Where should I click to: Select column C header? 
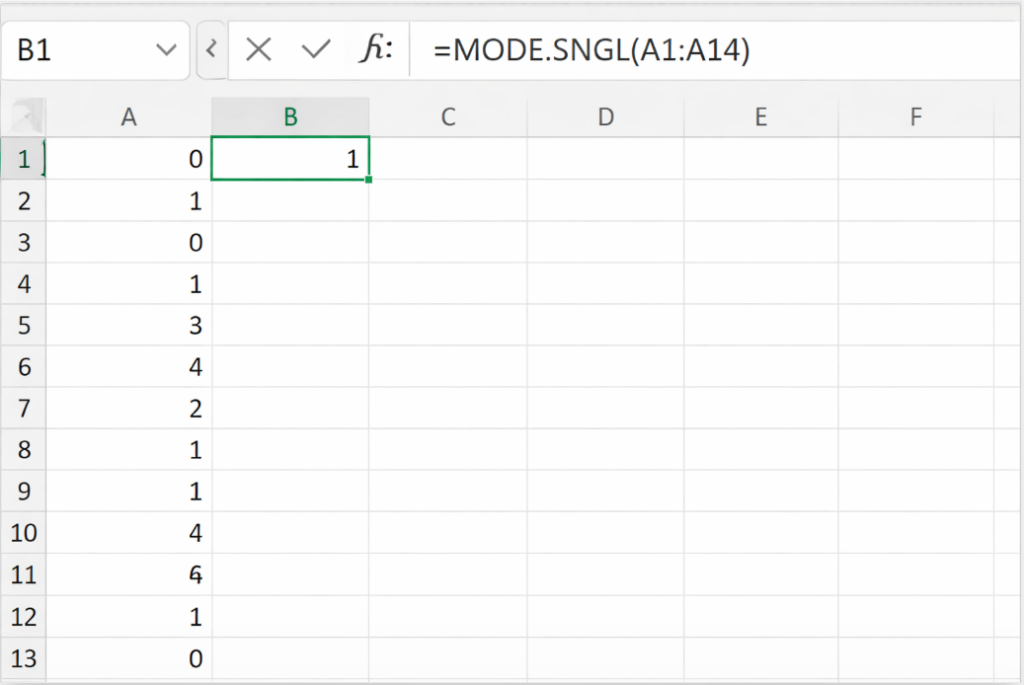tap(448, 117)
